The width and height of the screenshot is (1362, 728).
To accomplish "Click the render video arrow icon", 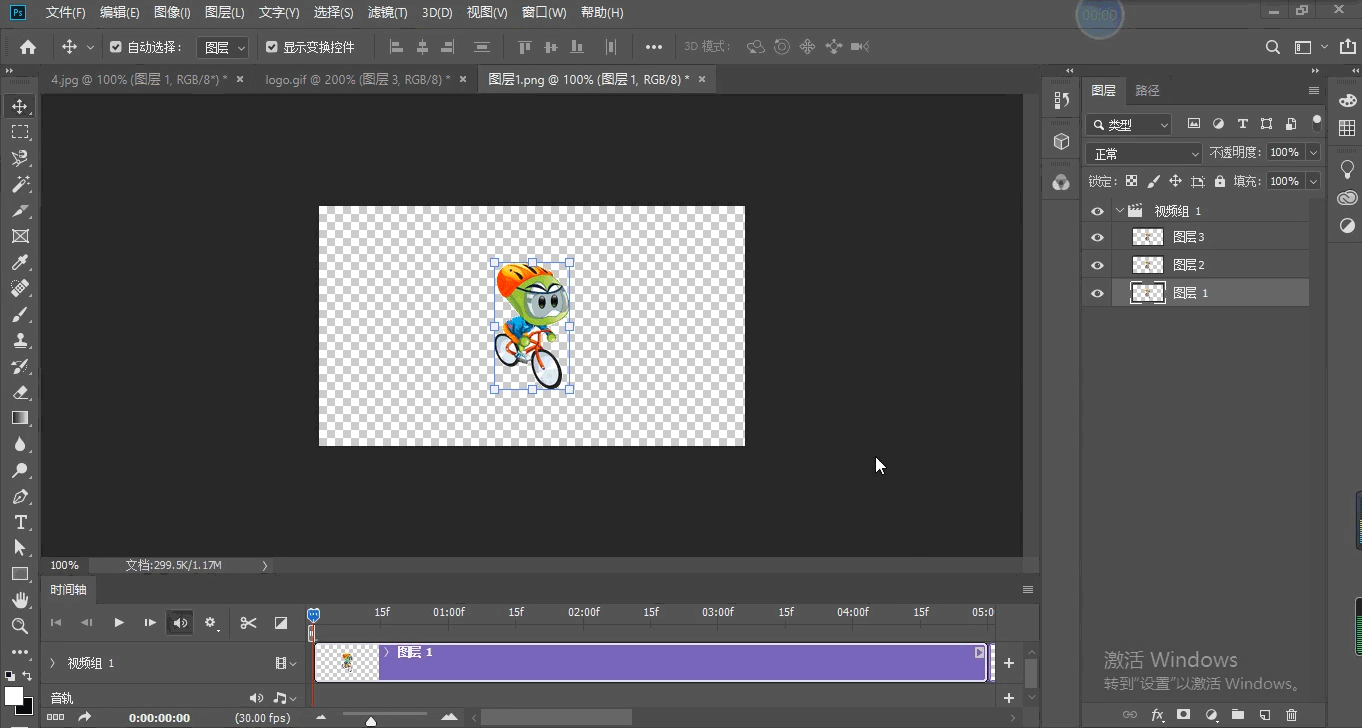I will [85, 717].
